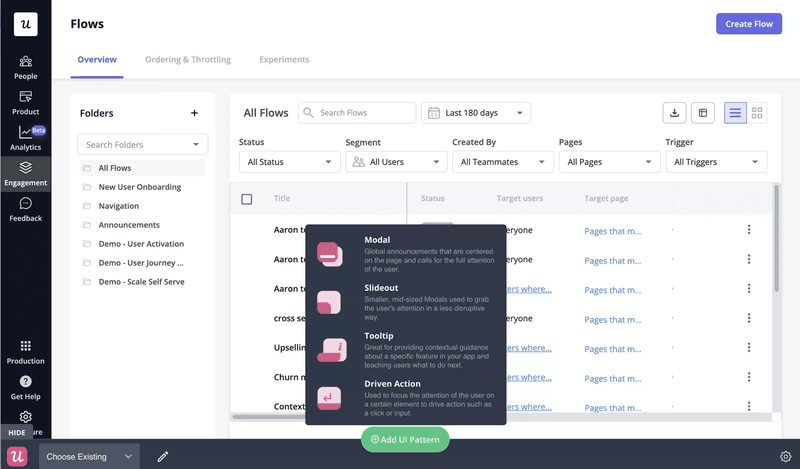Tick the select-all checkbox in the header

tap(246, 199)
